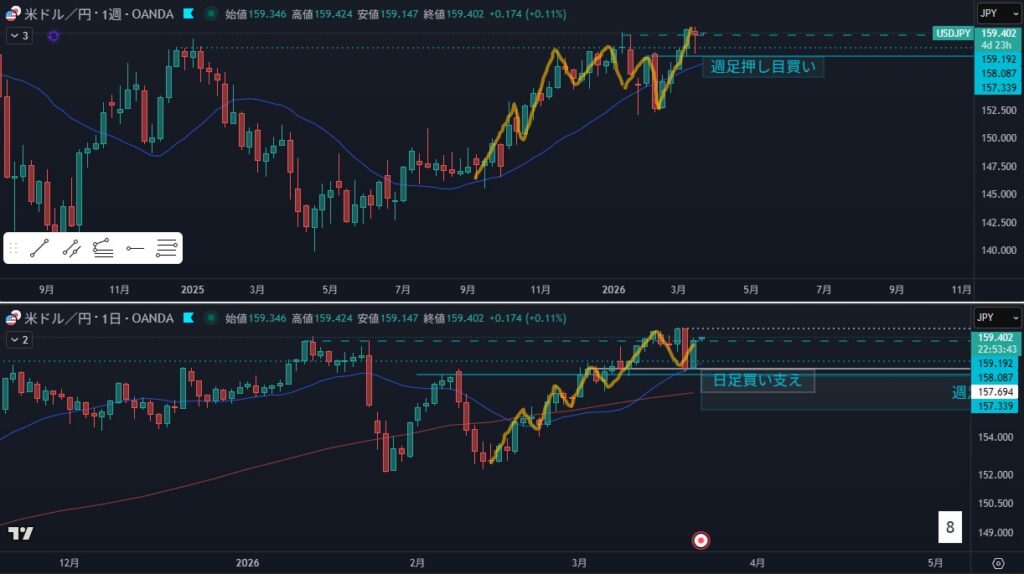Click the TradingView logo in lower chart
Screen dimensions: 1024x574
pyautogui.click(x=20, y=533)
